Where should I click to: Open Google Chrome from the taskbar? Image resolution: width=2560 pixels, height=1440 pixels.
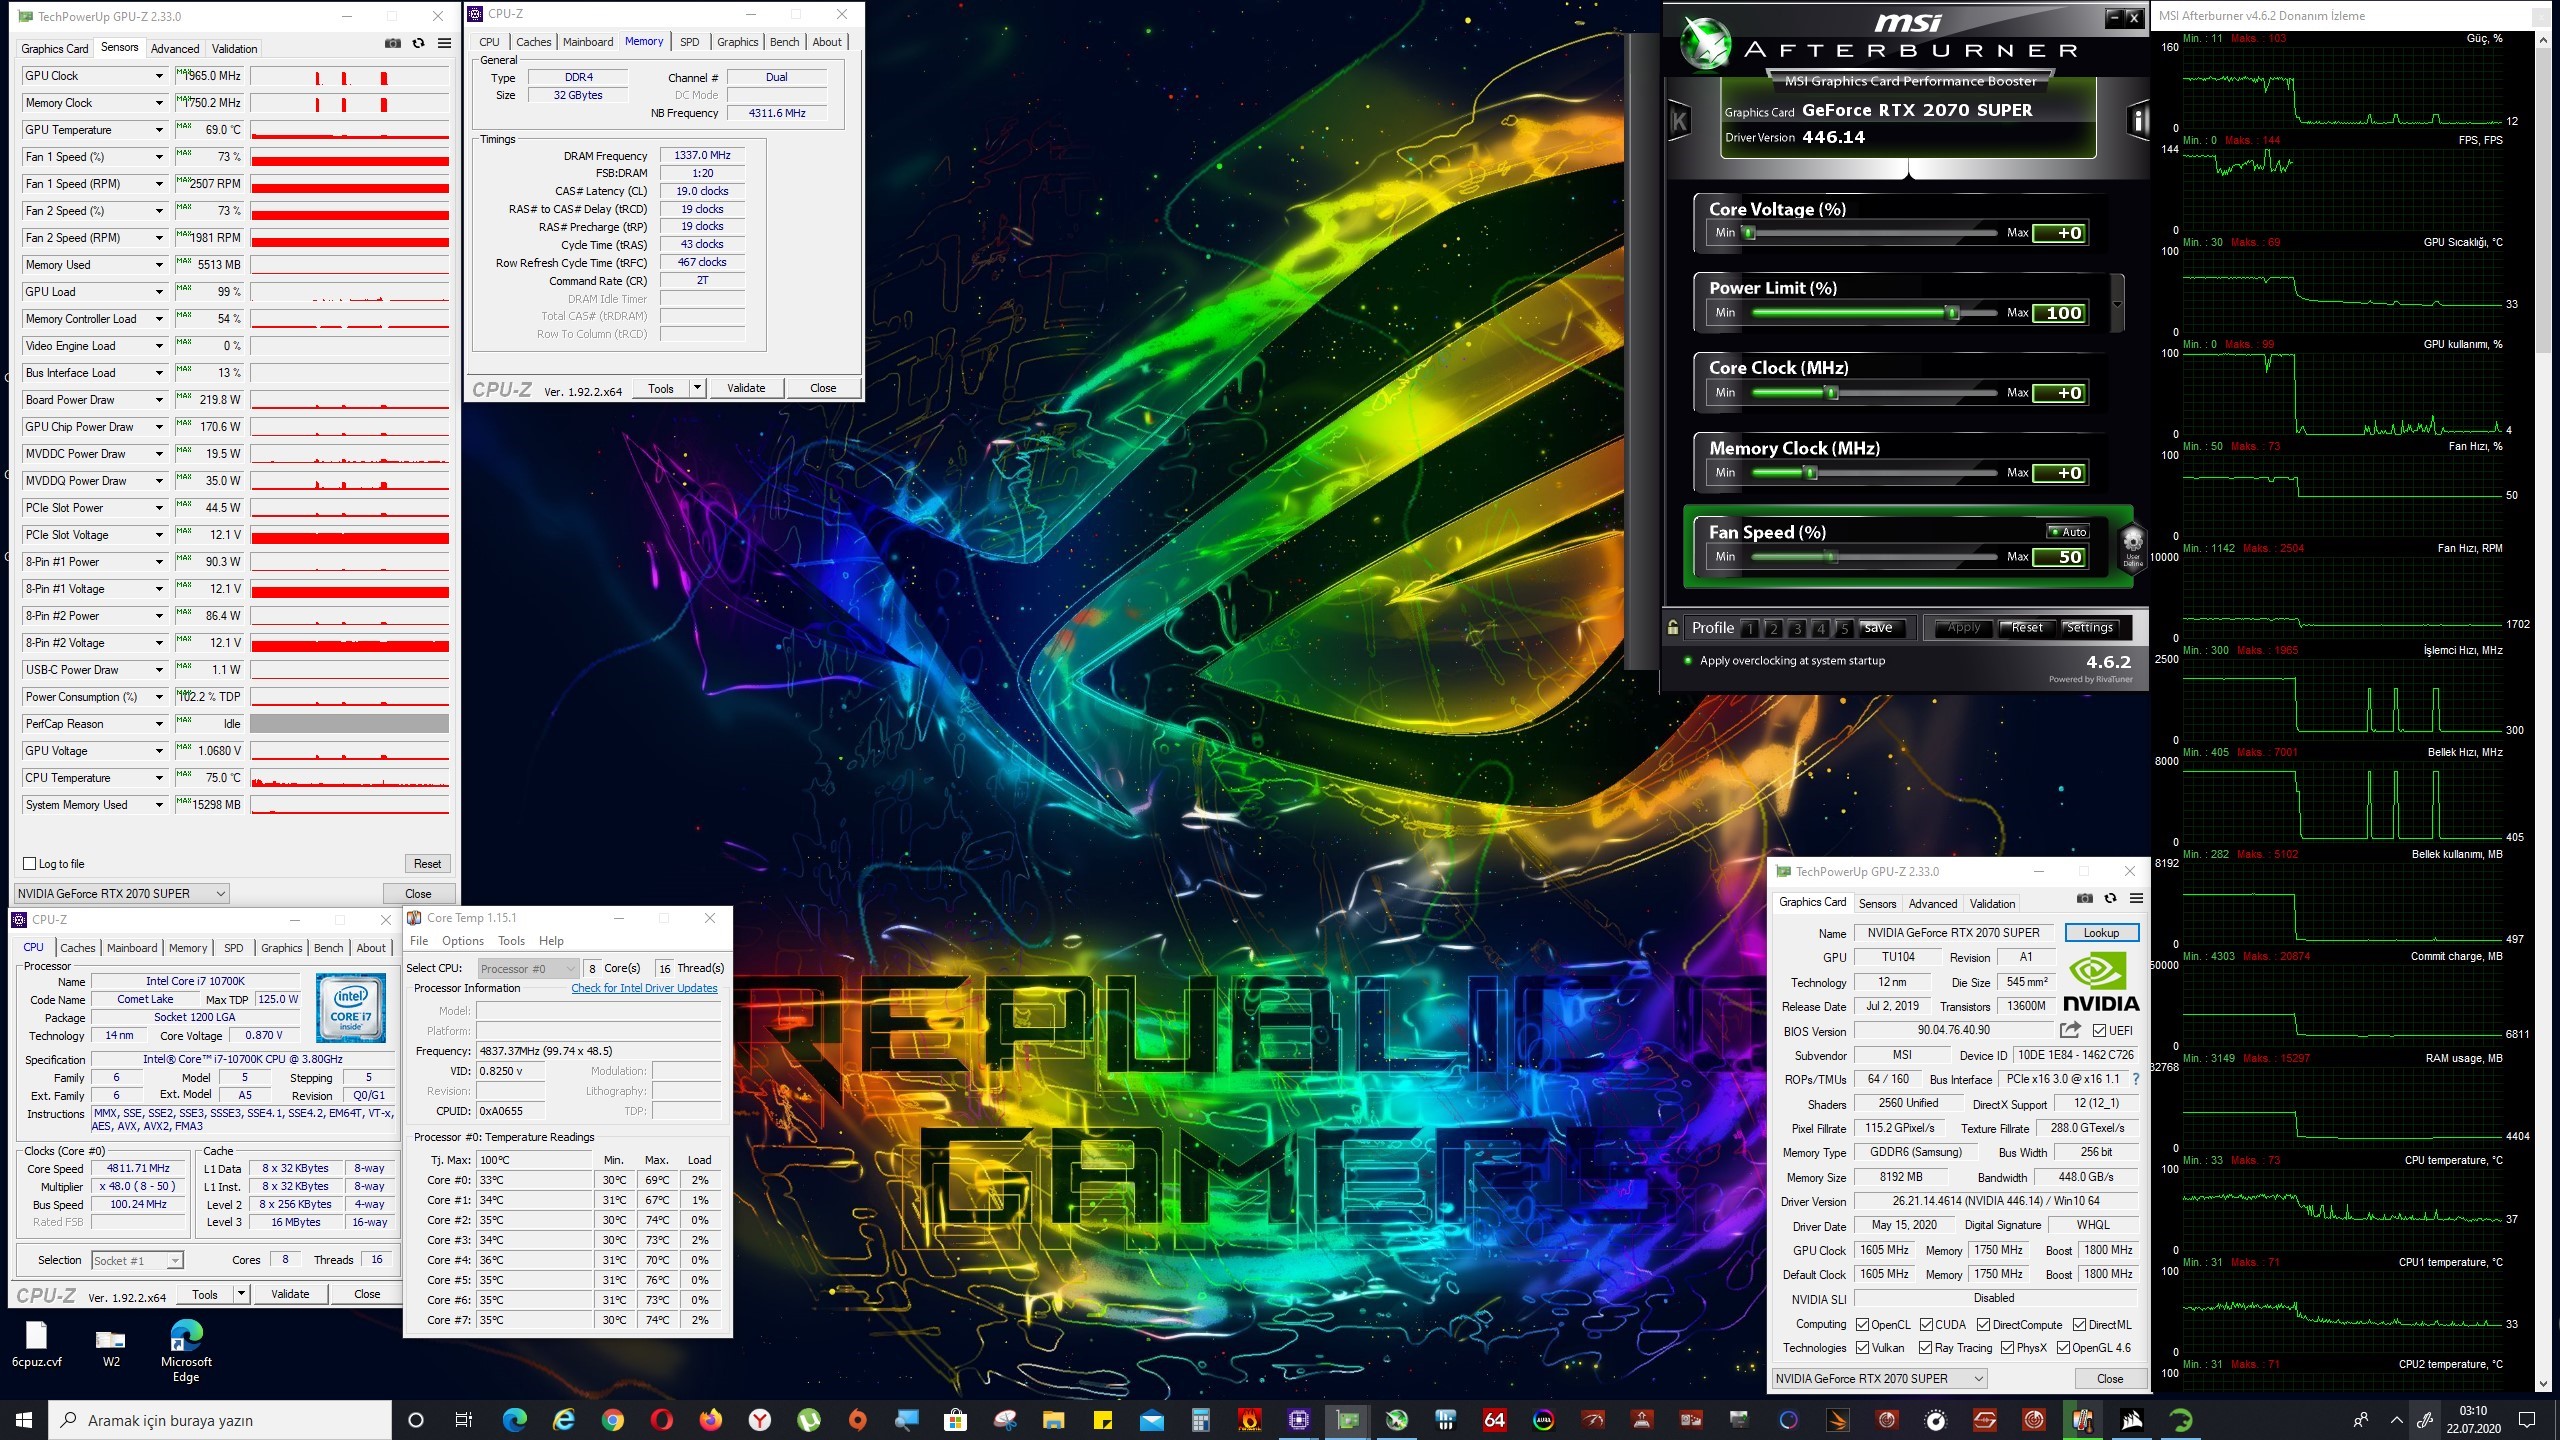pos(613,1420)
